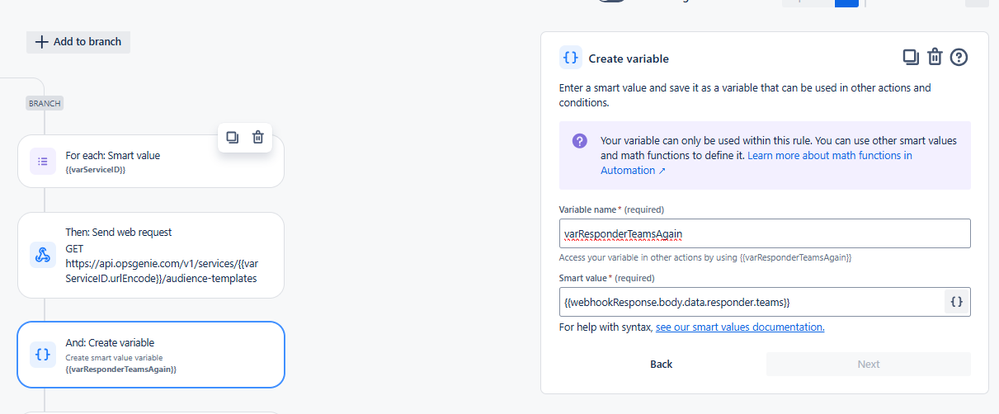The width and height of the screenshot is (999, 414).
Task: Open the Then: Send web request step
Action: 151,255
